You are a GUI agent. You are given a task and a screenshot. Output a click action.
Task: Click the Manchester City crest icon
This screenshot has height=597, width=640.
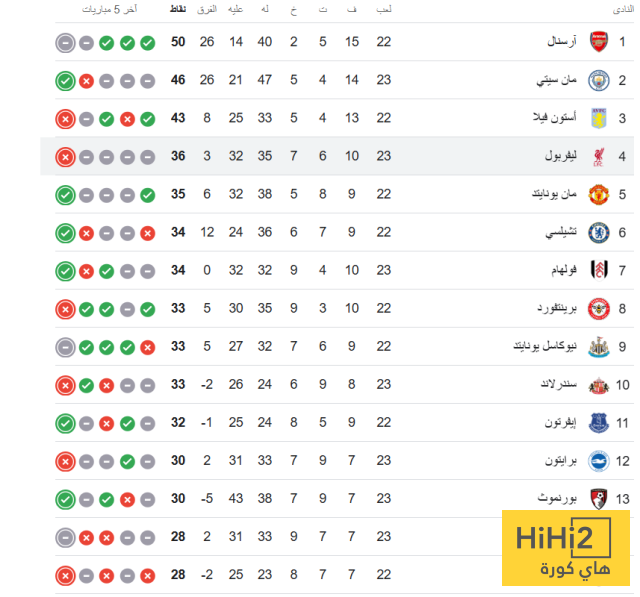(598, 80)
